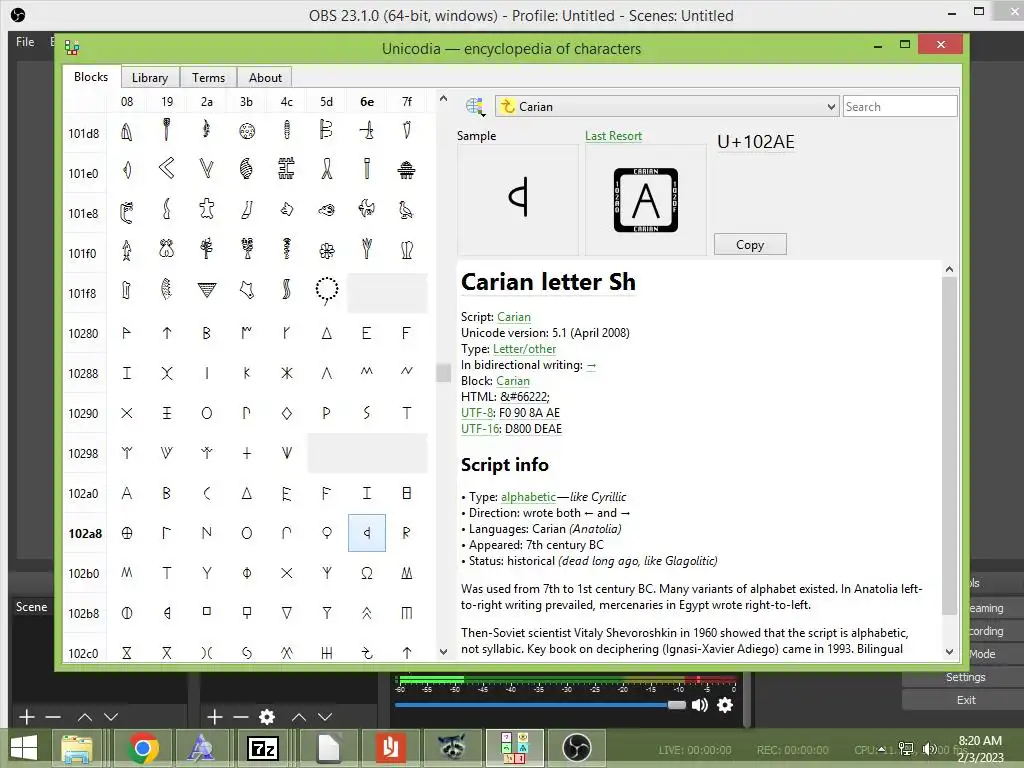Mute audio with OBS speaker icon
The image size is (1024, 768).
699,705
